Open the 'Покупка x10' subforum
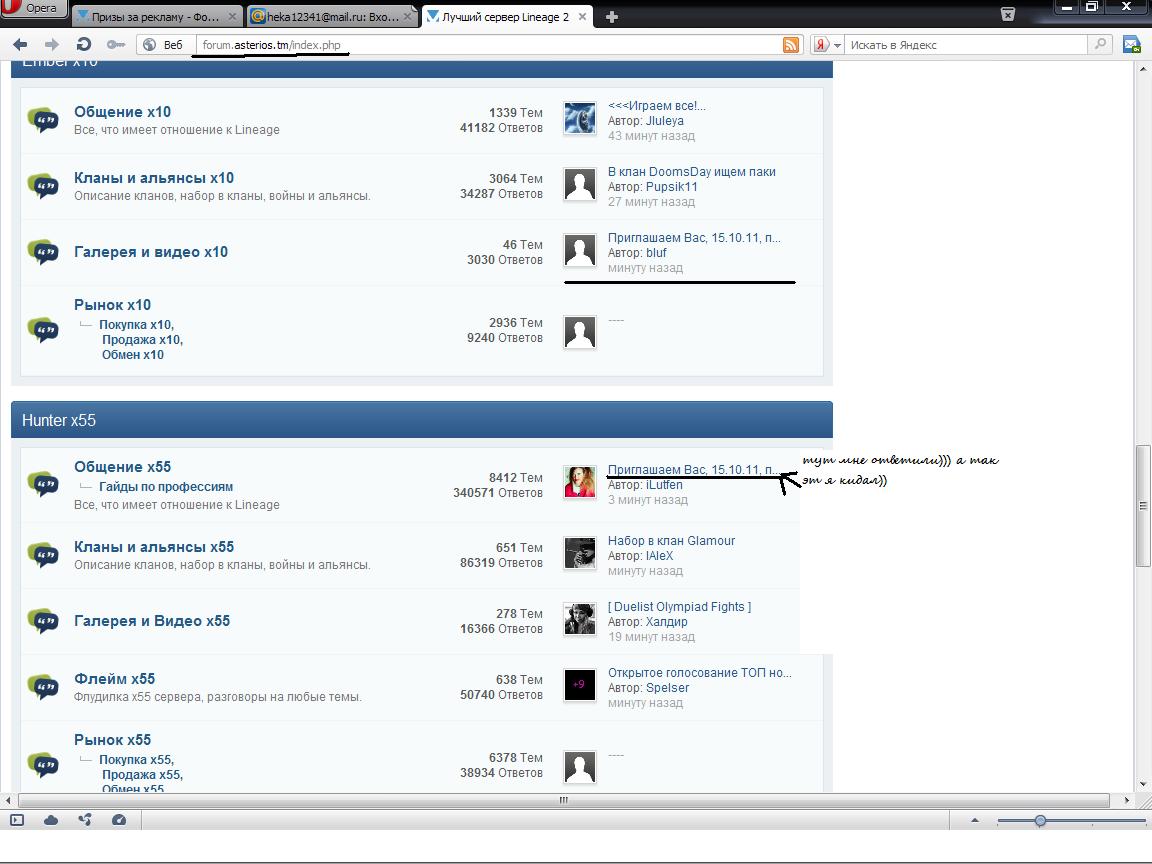Viewport: 1152px width, 864px height. point(136,325)
